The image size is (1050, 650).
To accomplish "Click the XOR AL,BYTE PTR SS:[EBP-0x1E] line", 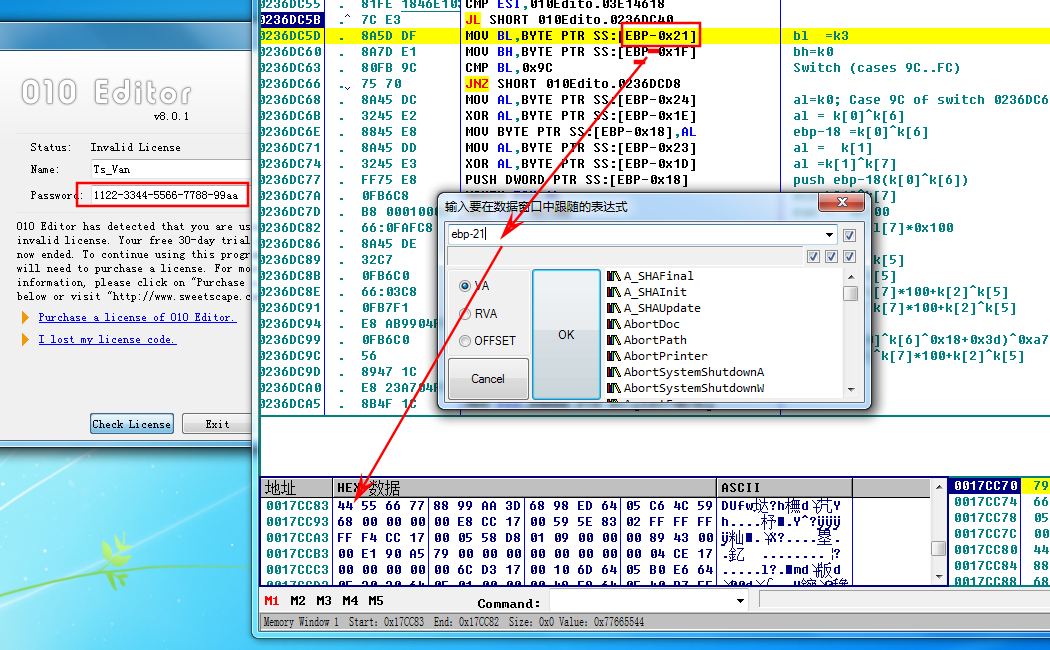I will [x=581, y=116].
